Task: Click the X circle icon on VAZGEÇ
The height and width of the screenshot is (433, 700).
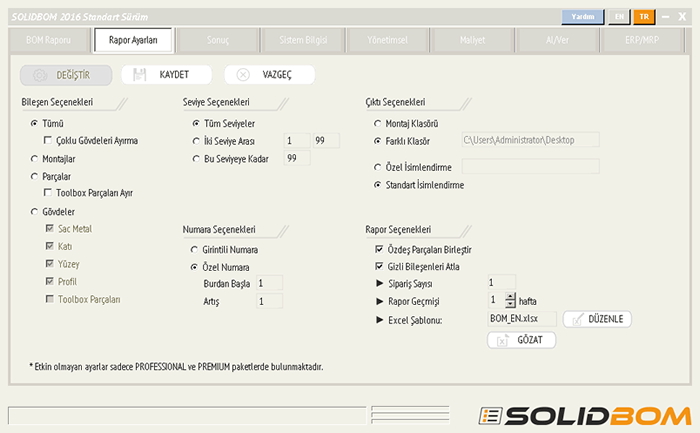Action: click(x=243, y=75)
